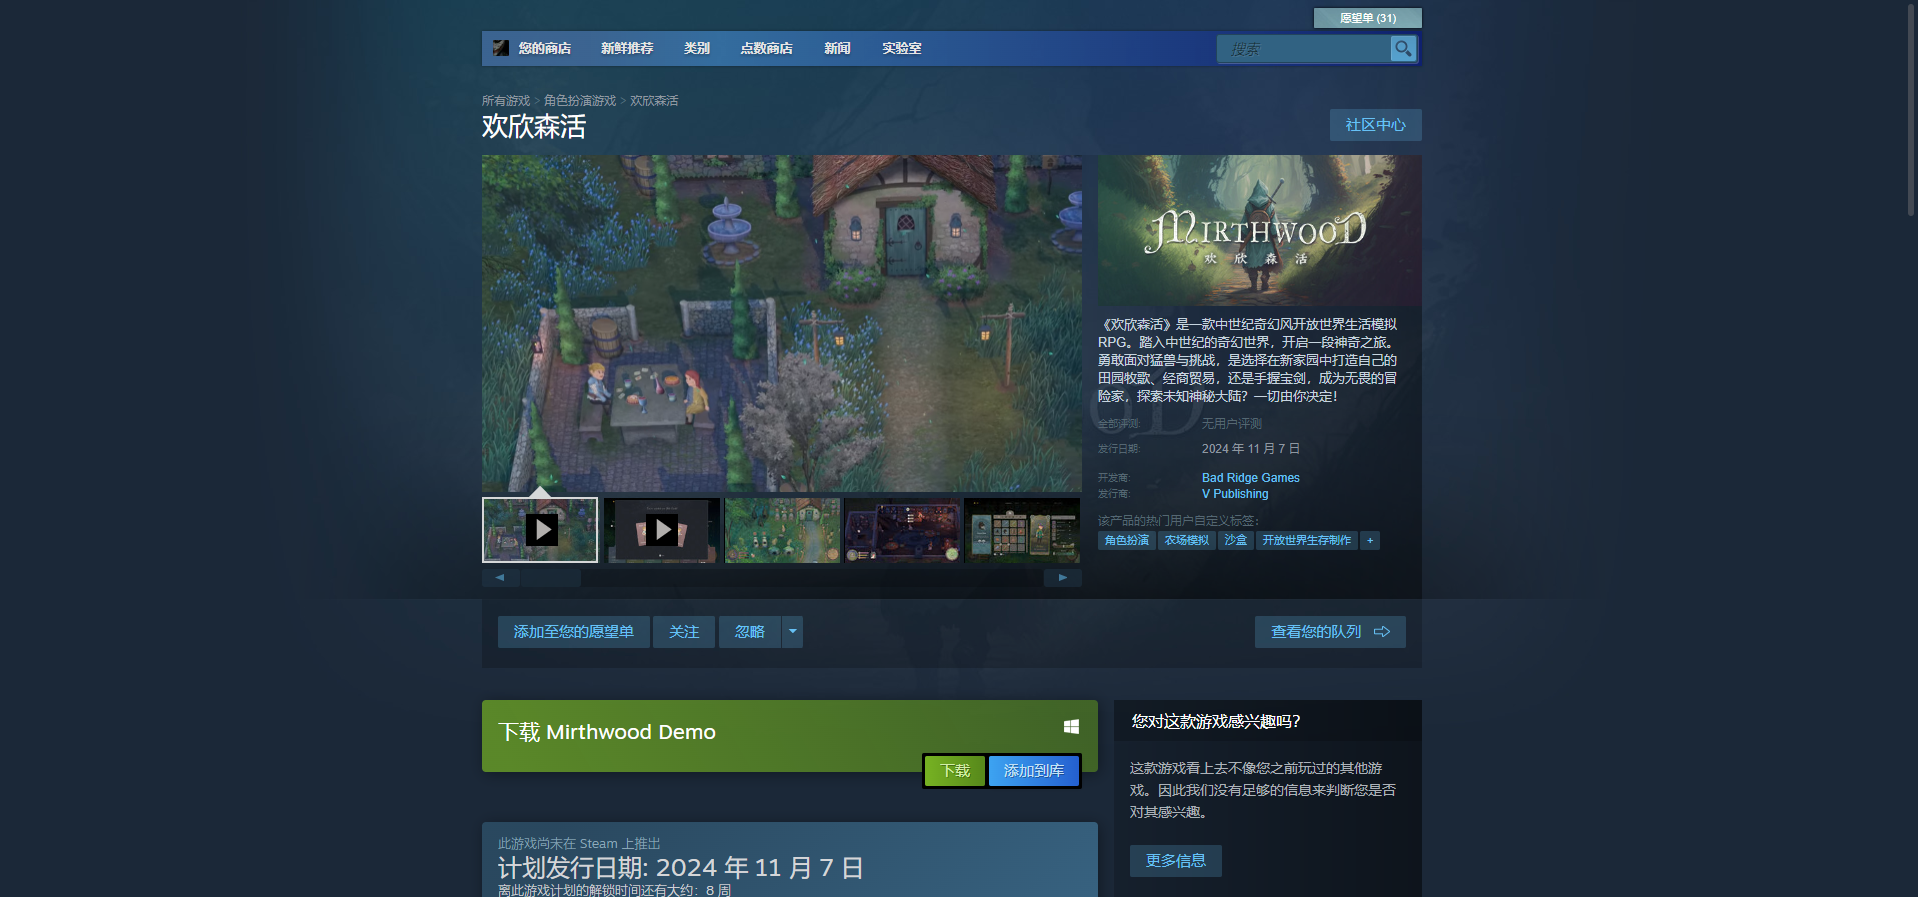Open the Bad Ridge Games developer link
1918x897 pixels.
tap(1251, 478)
